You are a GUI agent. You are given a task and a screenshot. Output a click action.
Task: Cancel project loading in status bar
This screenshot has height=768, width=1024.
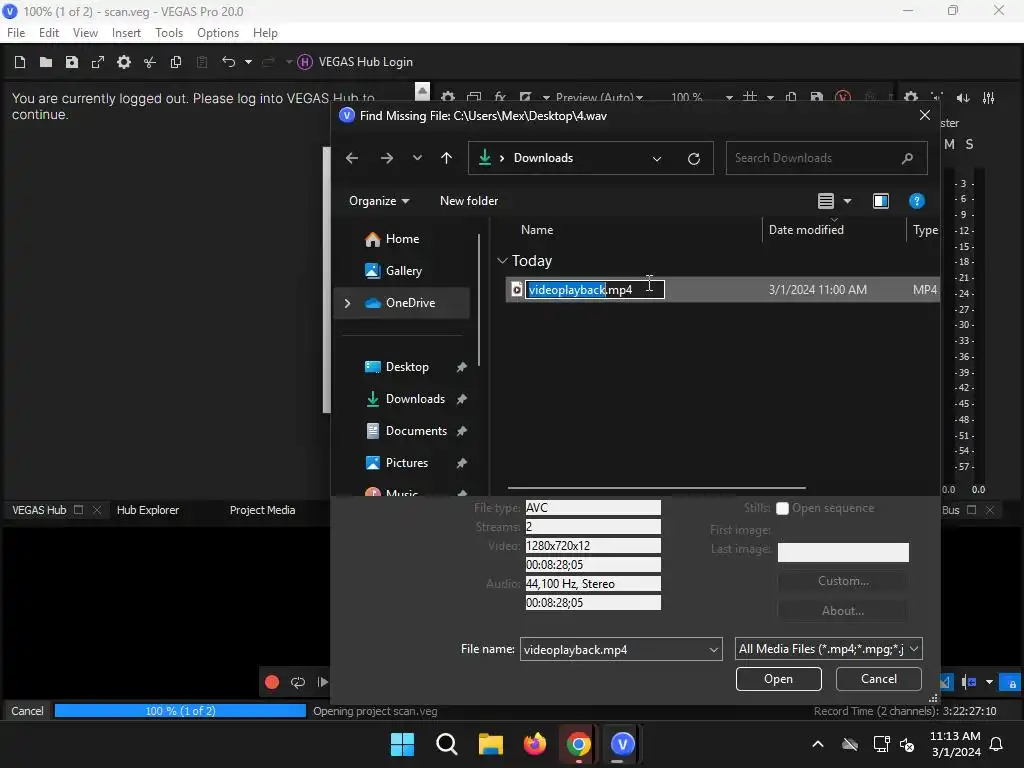pyautogui.click(x=27, y=711)
